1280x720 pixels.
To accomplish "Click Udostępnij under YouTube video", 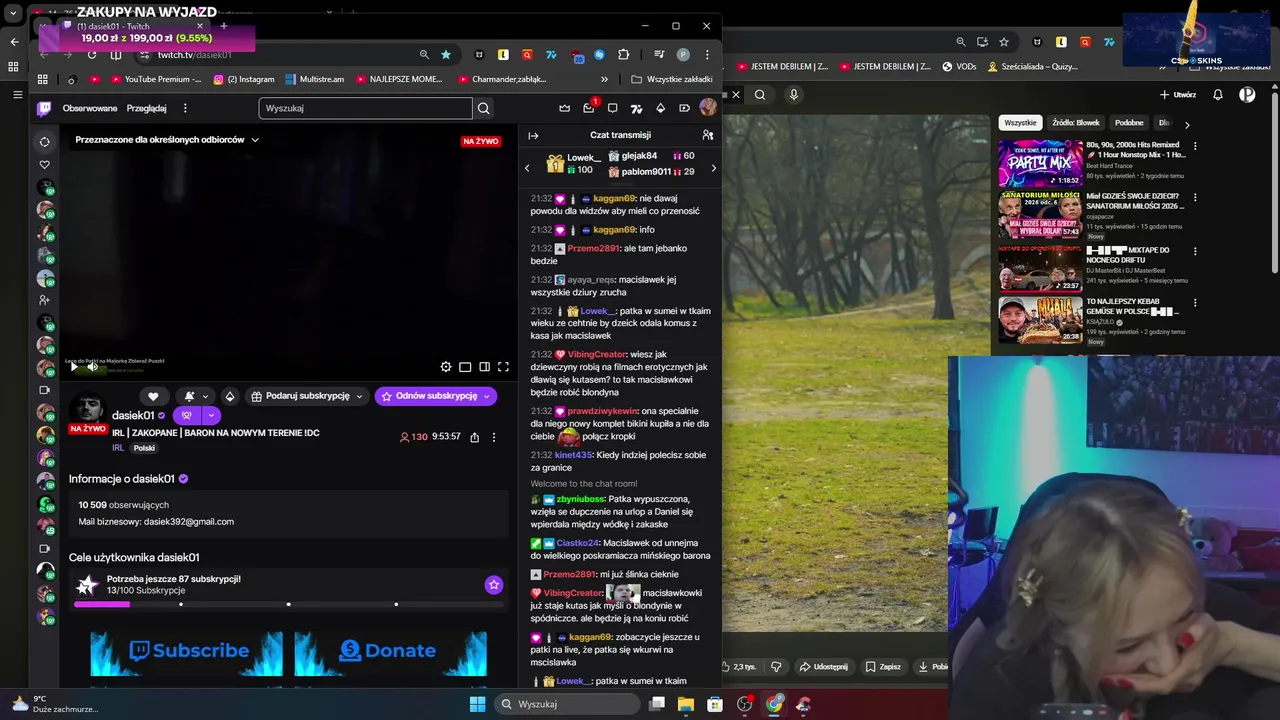I will [823, 667].
